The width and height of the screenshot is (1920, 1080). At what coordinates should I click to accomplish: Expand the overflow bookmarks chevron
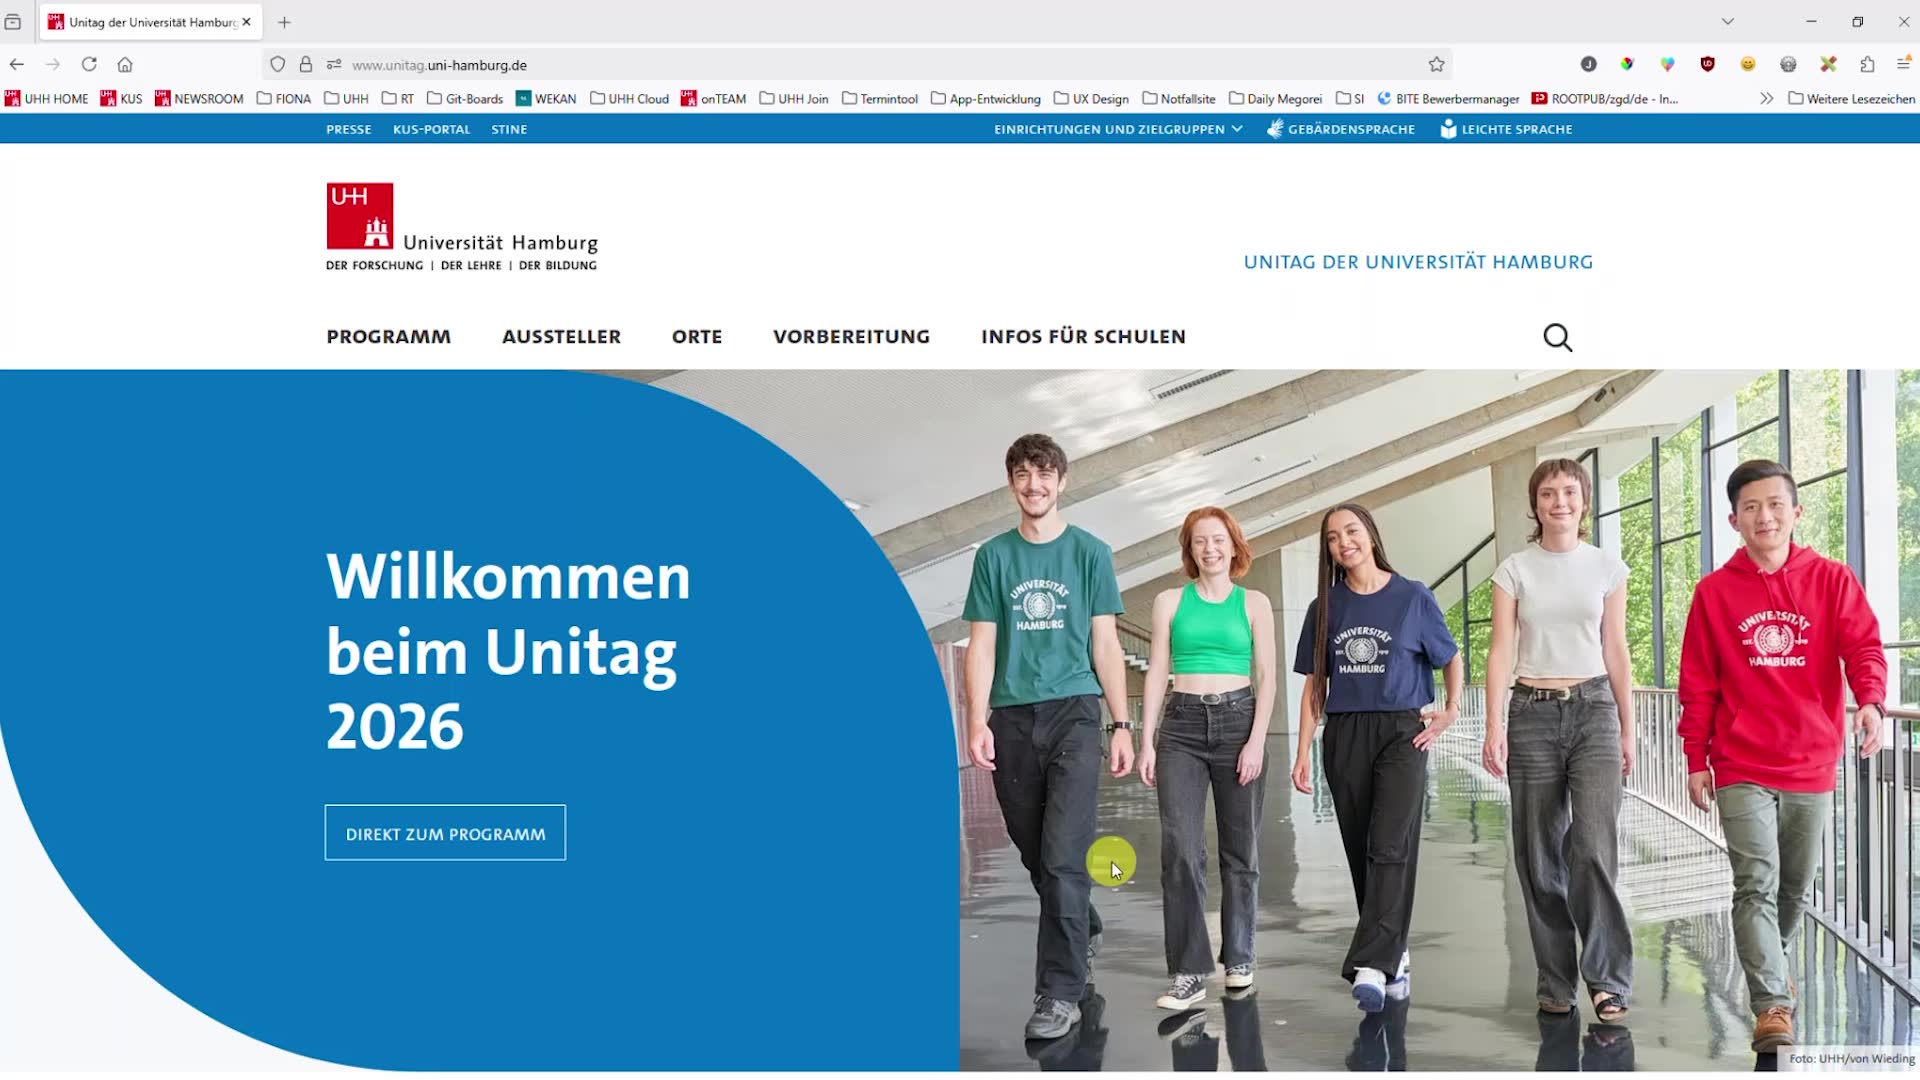coord(1766,98)
